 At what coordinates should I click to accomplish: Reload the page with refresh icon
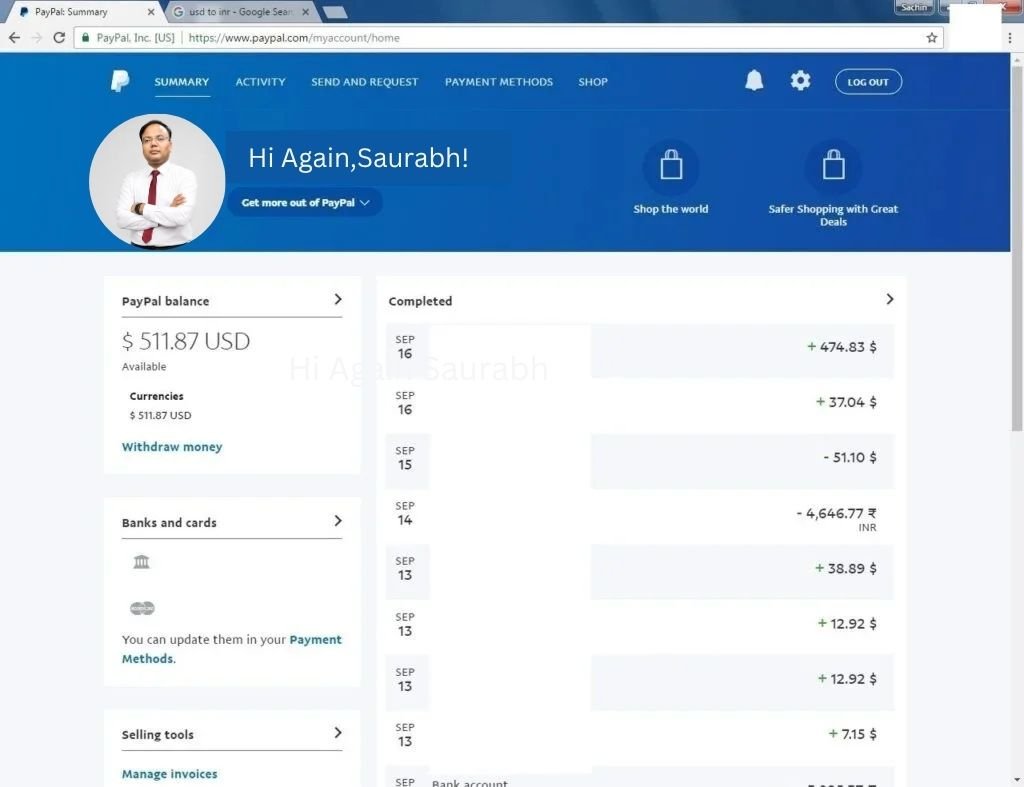[x=59, y=37]
